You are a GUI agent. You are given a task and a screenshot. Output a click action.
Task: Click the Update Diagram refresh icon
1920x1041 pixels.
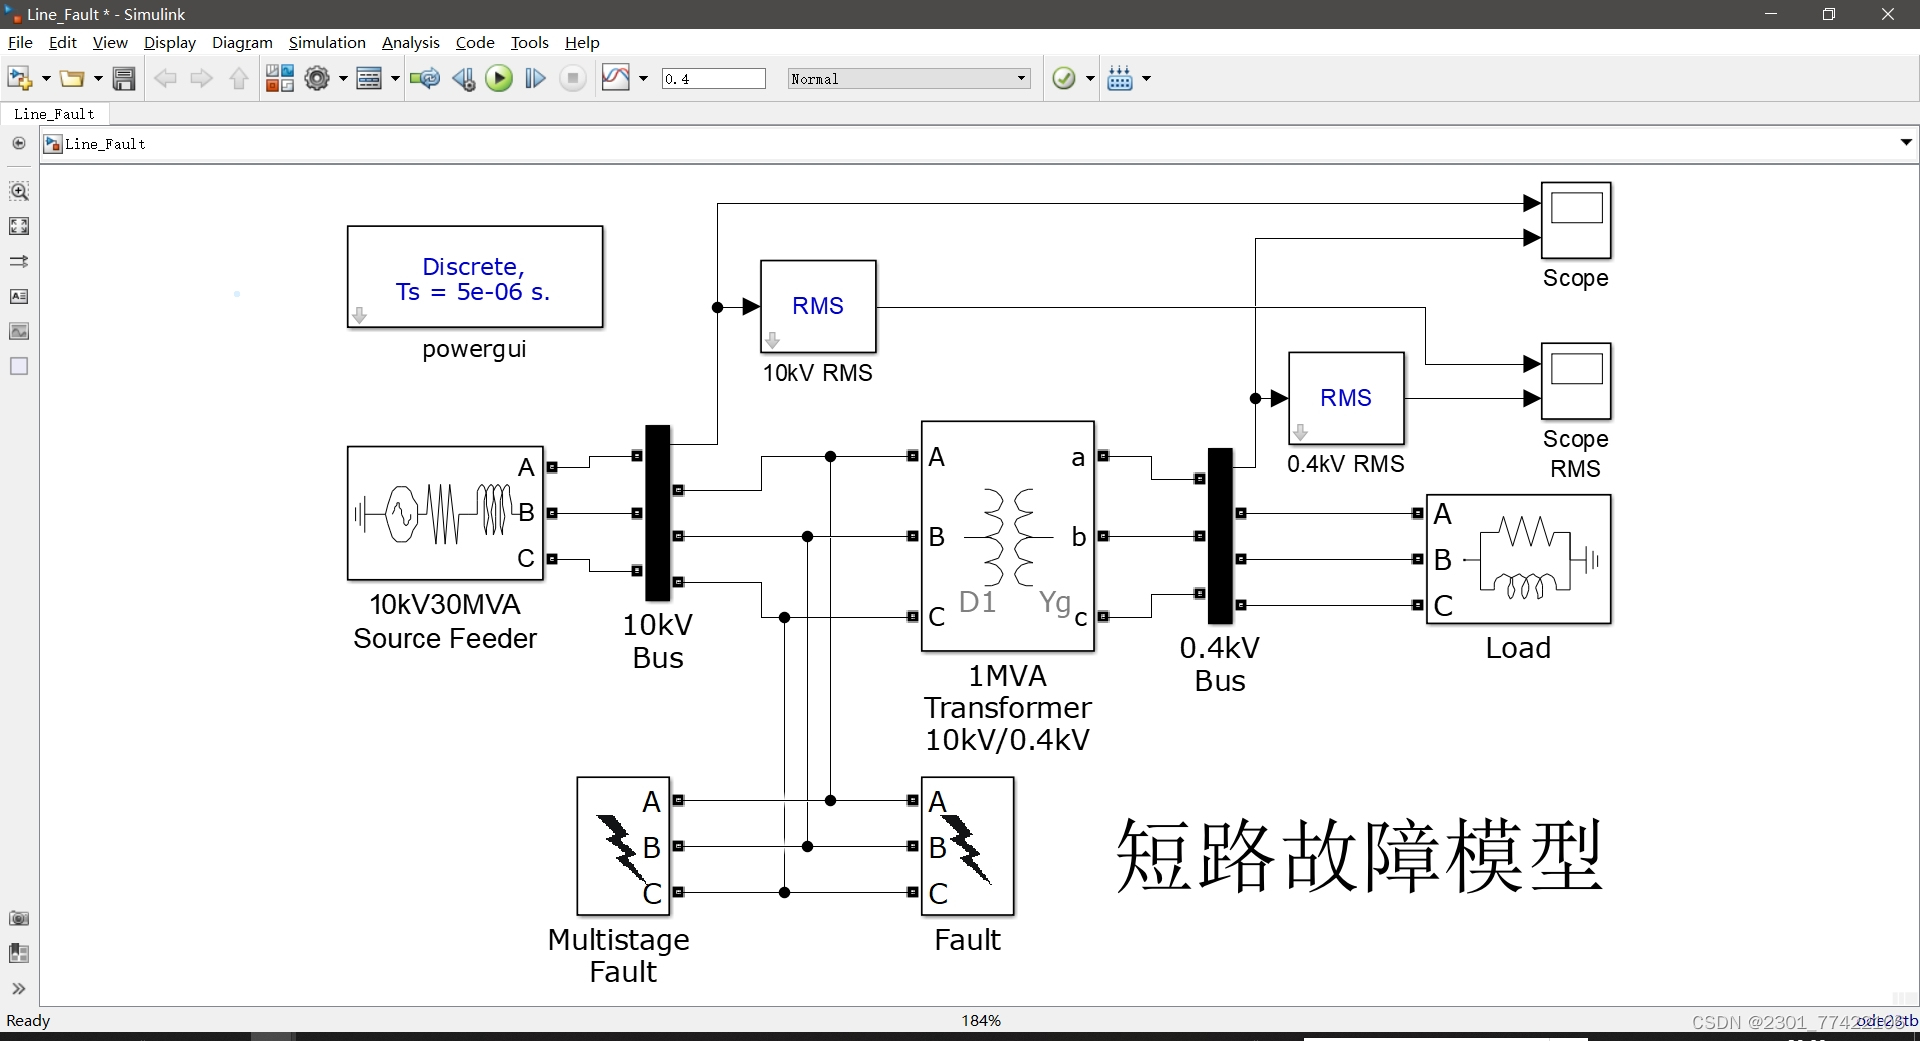425,78
